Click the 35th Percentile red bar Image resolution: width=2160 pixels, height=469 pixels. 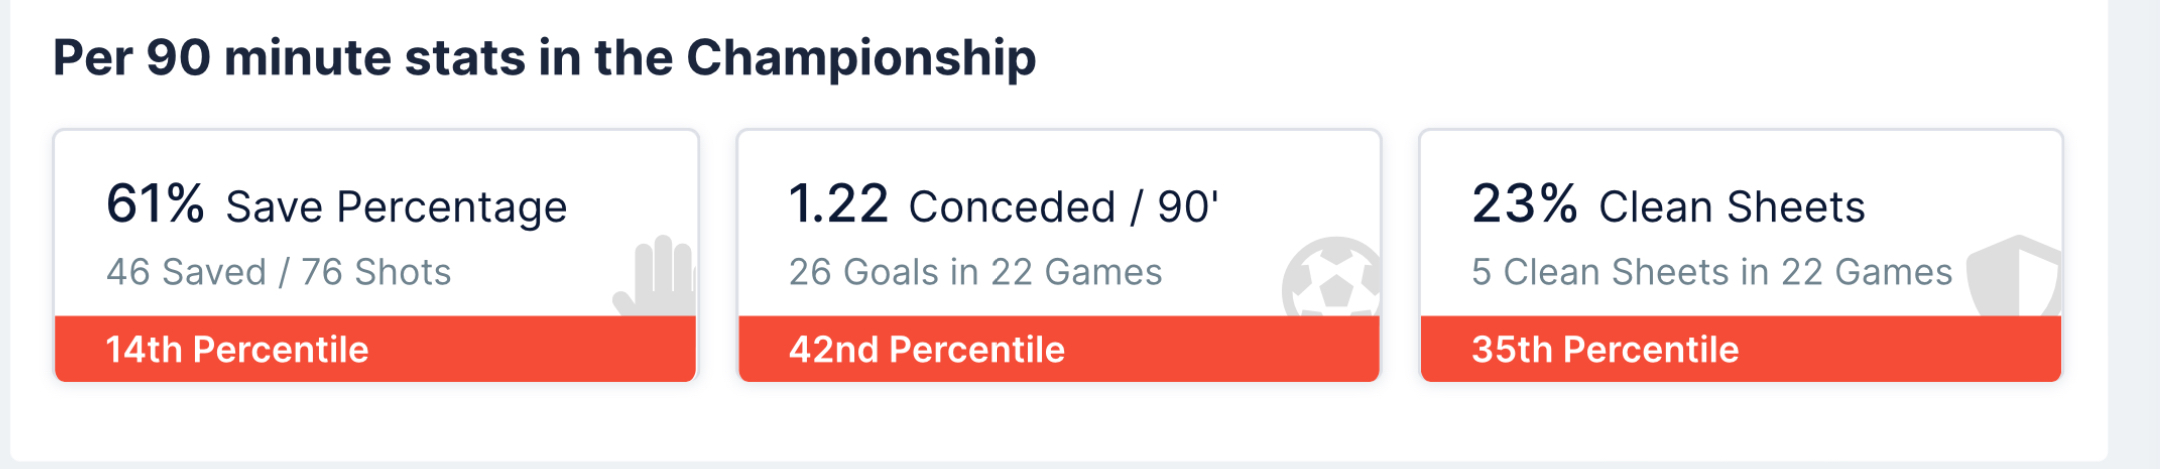click(1900, 349)
